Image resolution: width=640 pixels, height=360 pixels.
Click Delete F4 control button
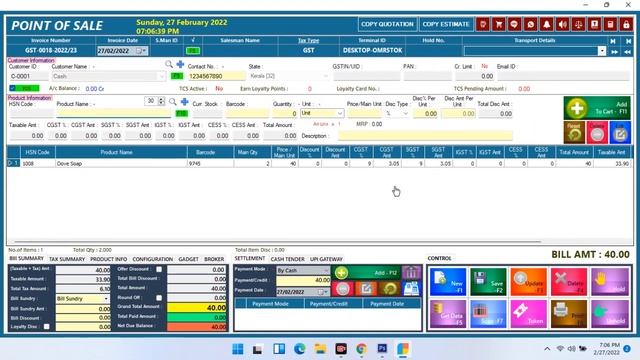(569, 282)
